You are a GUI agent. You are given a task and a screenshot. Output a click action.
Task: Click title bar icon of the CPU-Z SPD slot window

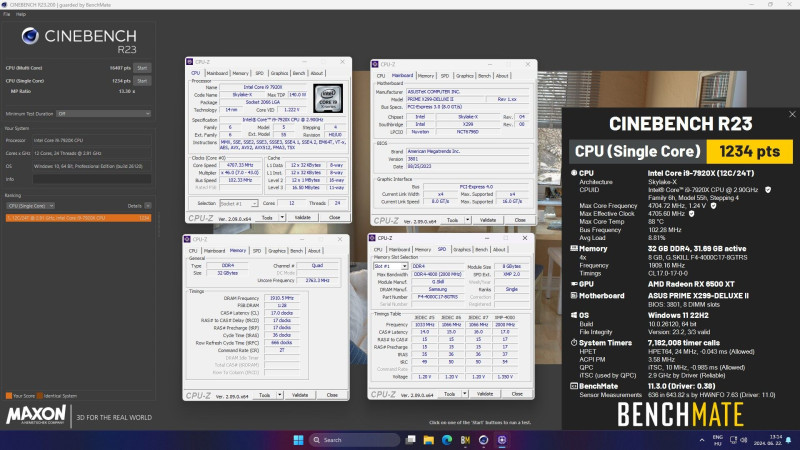coord(372,238)
